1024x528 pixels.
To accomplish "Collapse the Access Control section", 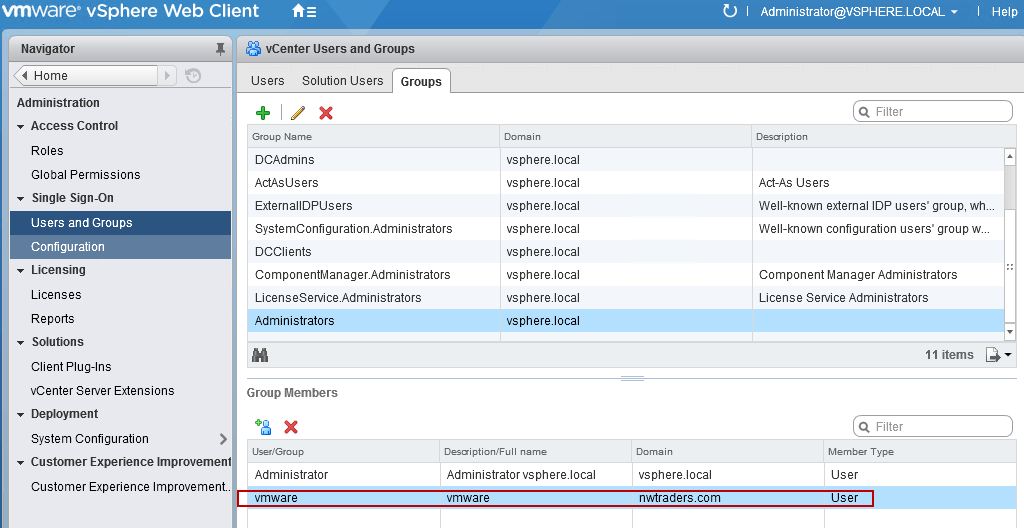I will point(21,127).
